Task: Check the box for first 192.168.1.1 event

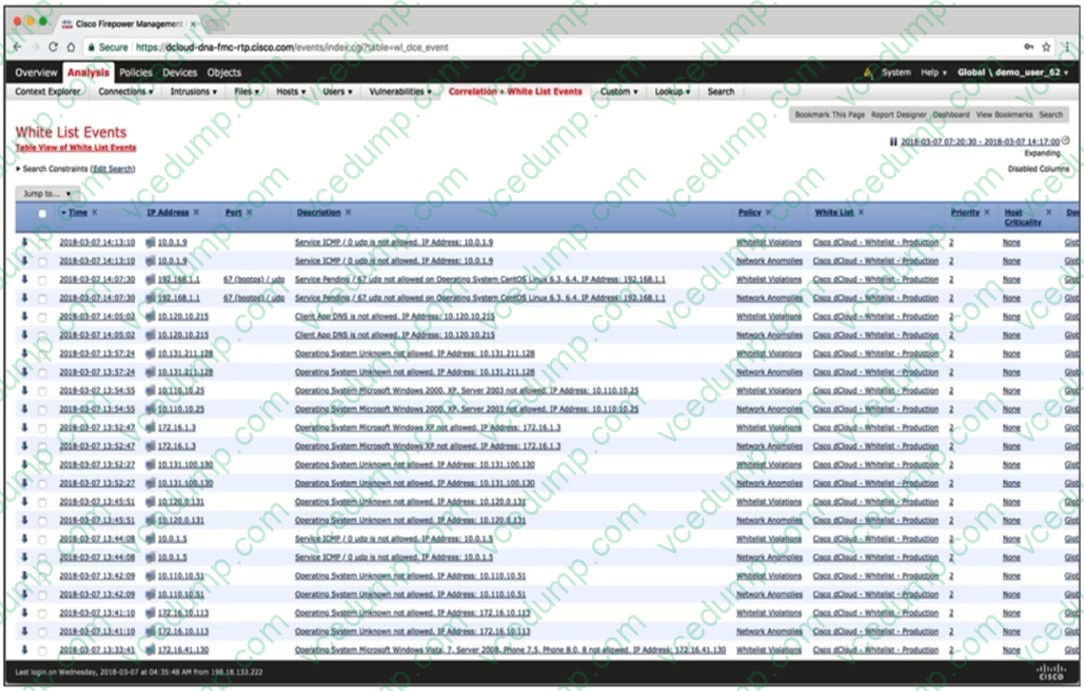Action: coord(41,280)
